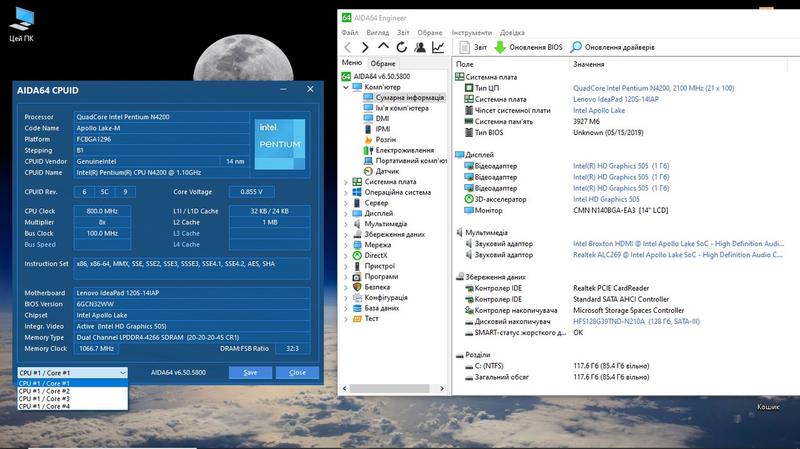Collapse the Комп'ютер tree node

pos(346,87)
